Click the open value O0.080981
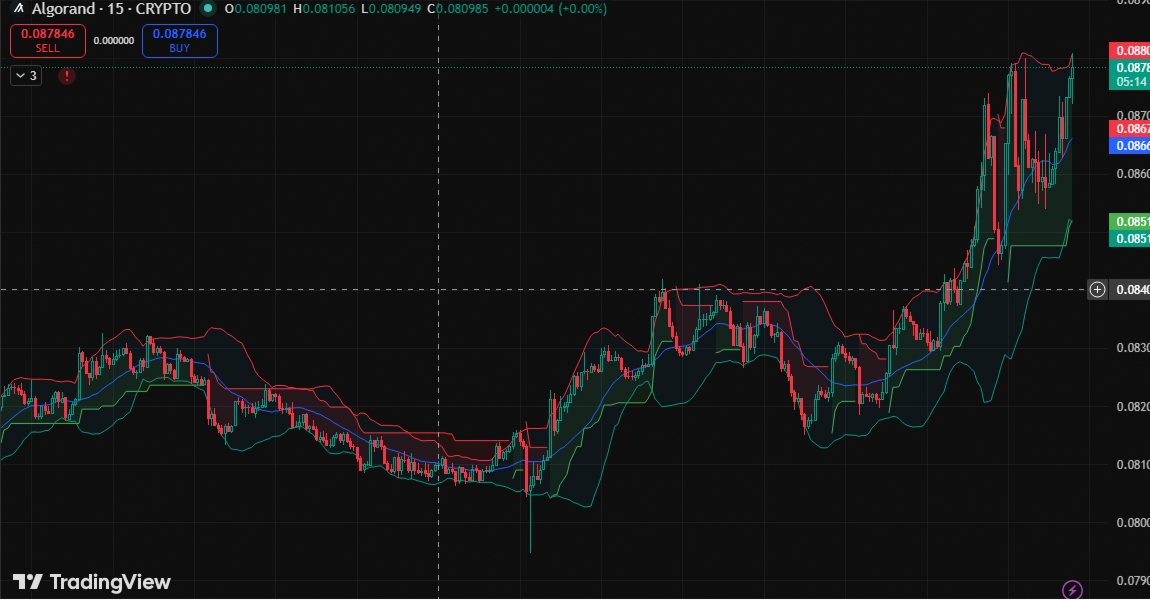The height and width of the screenshot is (600, 1150). 255,9
